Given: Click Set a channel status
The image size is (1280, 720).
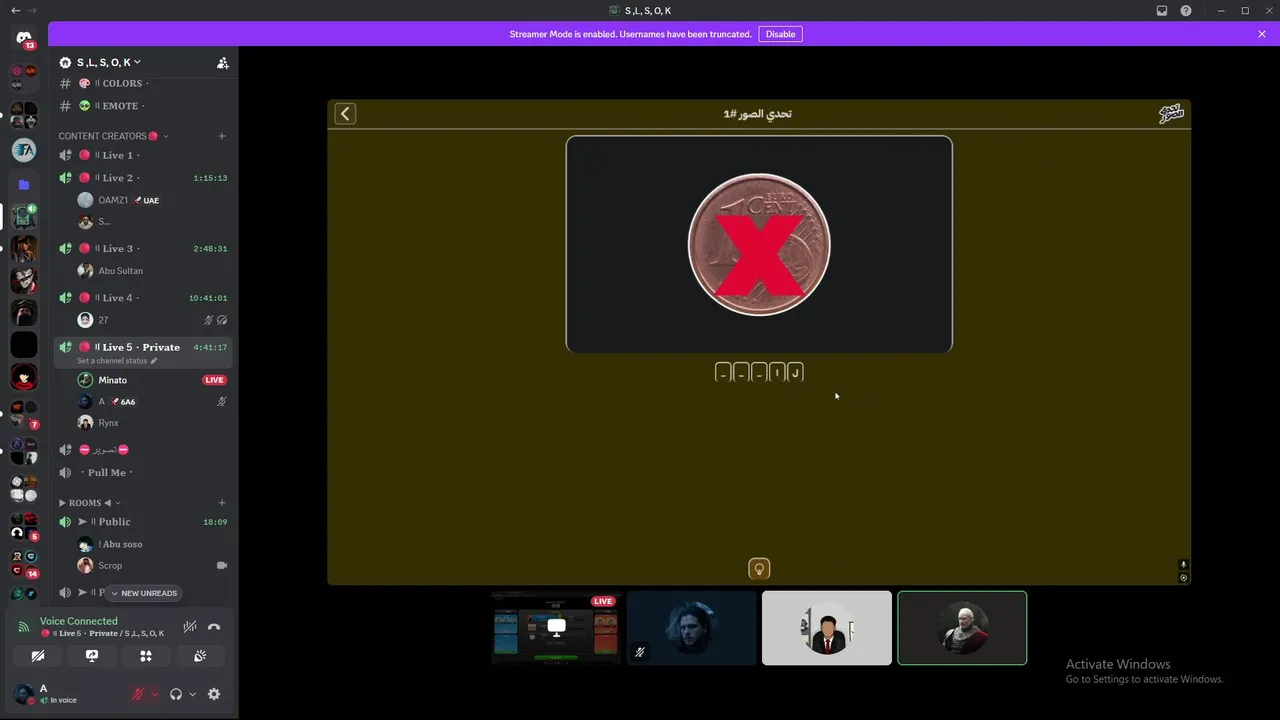Looking at the screenshot, I should click(117, 361).
